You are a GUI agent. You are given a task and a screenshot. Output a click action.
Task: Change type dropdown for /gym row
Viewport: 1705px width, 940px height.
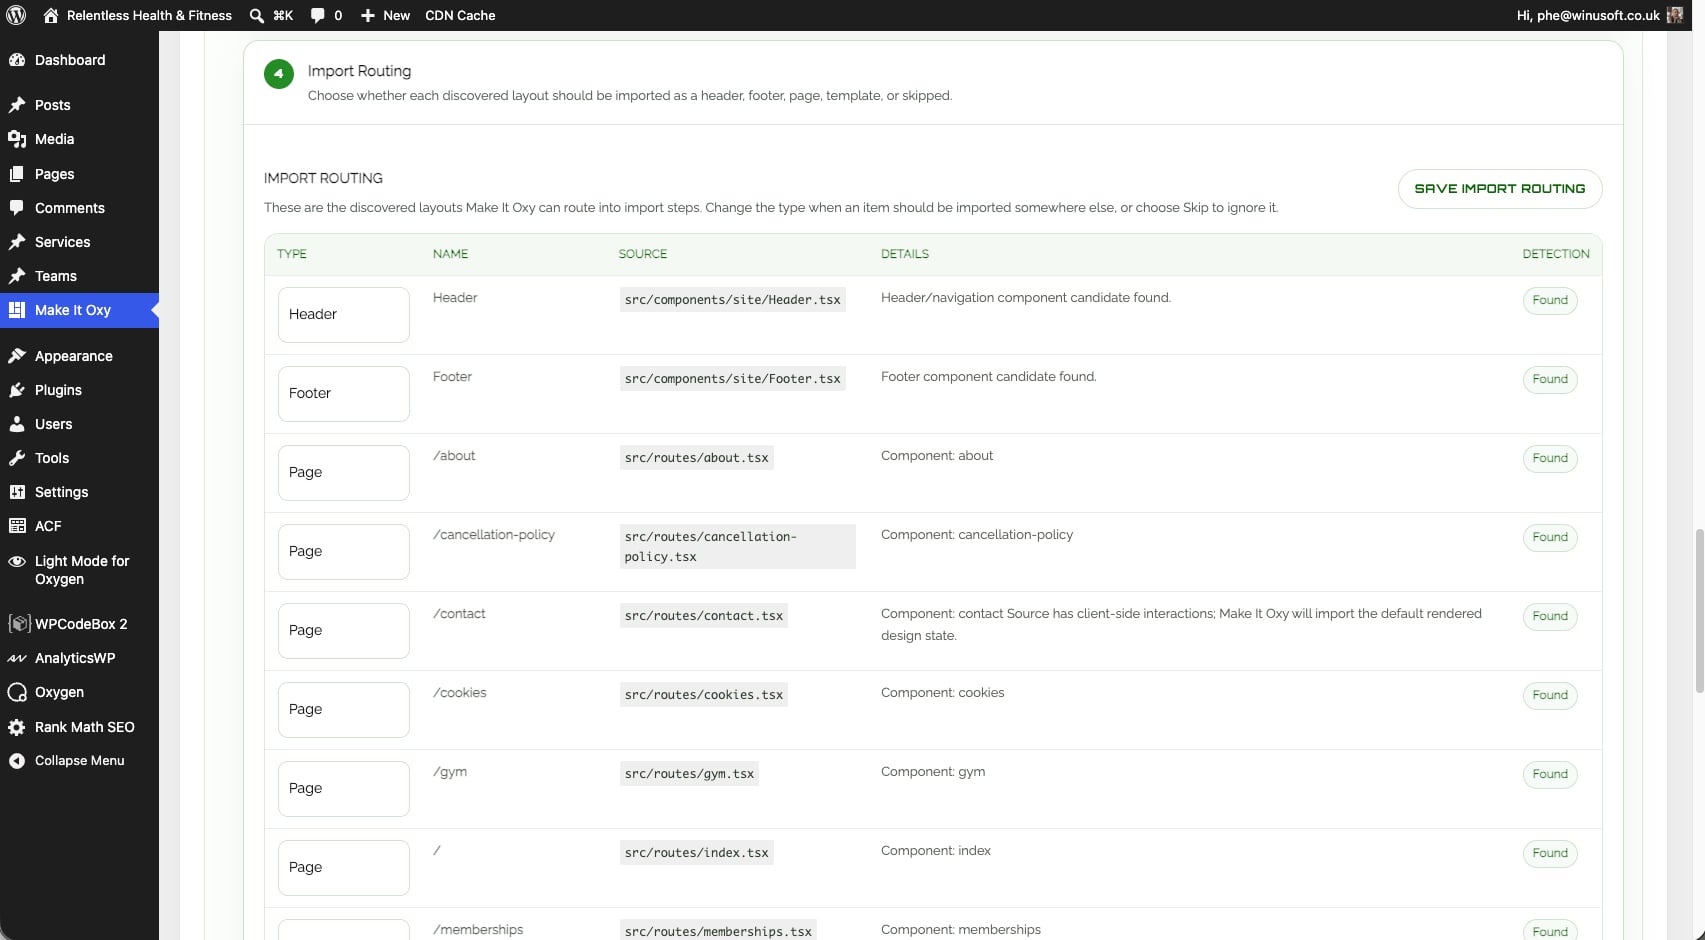pos(344,788)
